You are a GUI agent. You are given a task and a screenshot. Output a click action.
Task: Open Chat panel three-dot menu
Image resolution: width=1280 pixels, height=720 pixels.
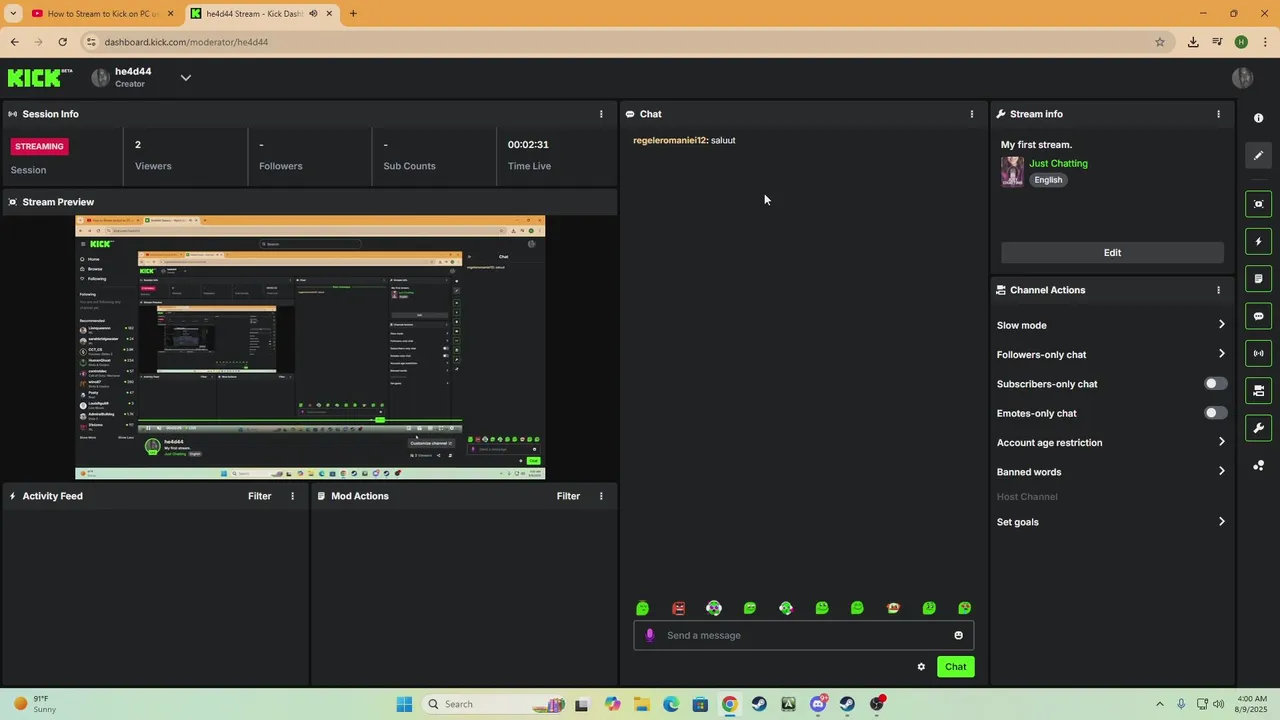pyautogui.click(x=972, y=114)
